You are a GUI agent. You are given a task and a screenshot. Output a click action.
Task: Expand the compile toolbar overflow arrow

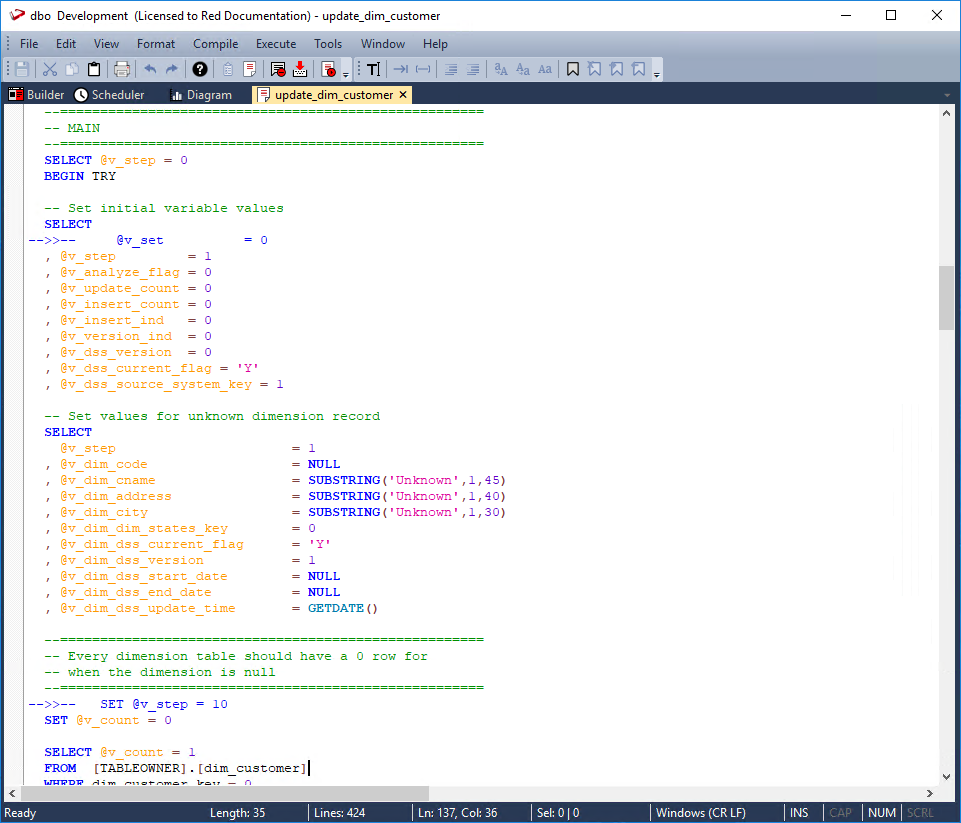point(346,74)
